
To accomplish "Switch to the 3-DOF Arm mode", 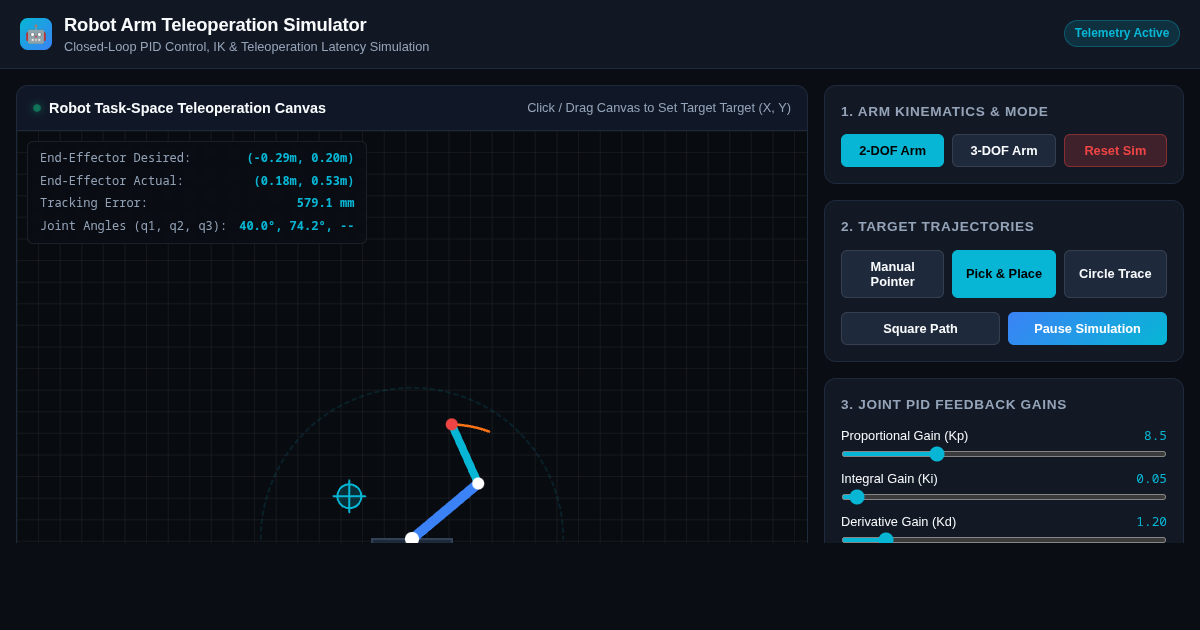I will tap(1004, 150).
